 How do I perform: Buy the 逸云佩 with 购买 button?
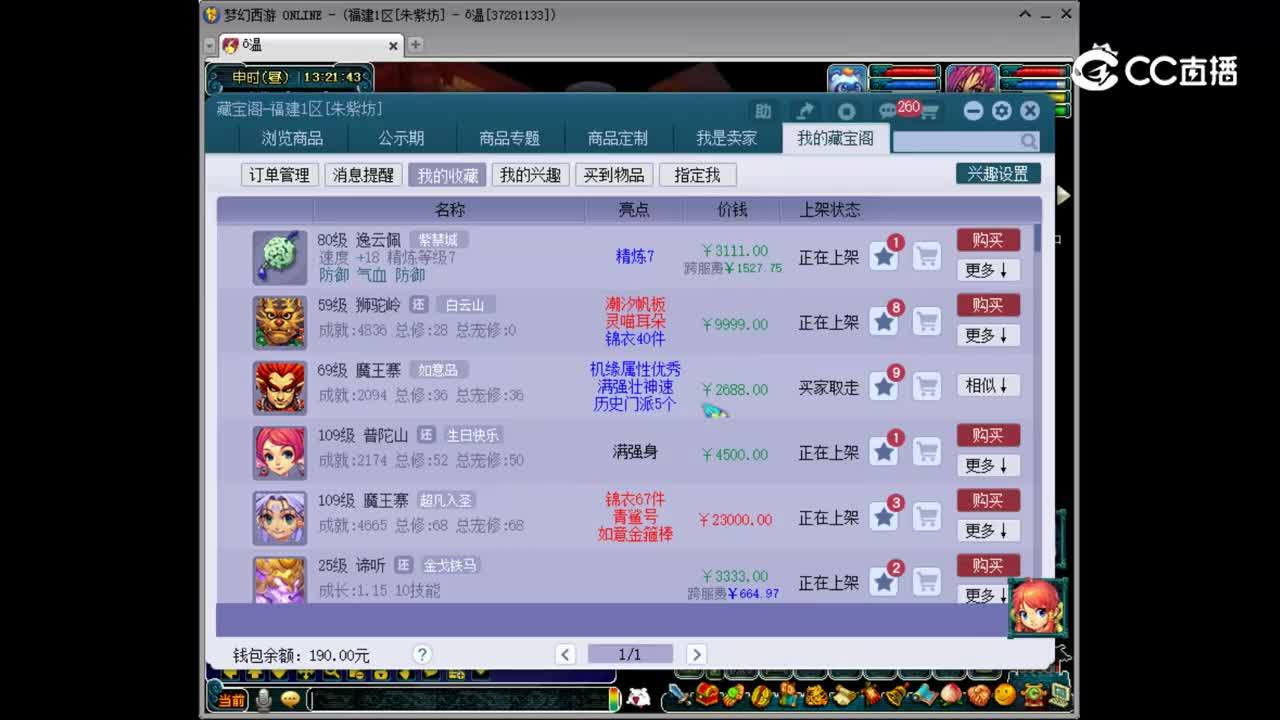point(988,240)
